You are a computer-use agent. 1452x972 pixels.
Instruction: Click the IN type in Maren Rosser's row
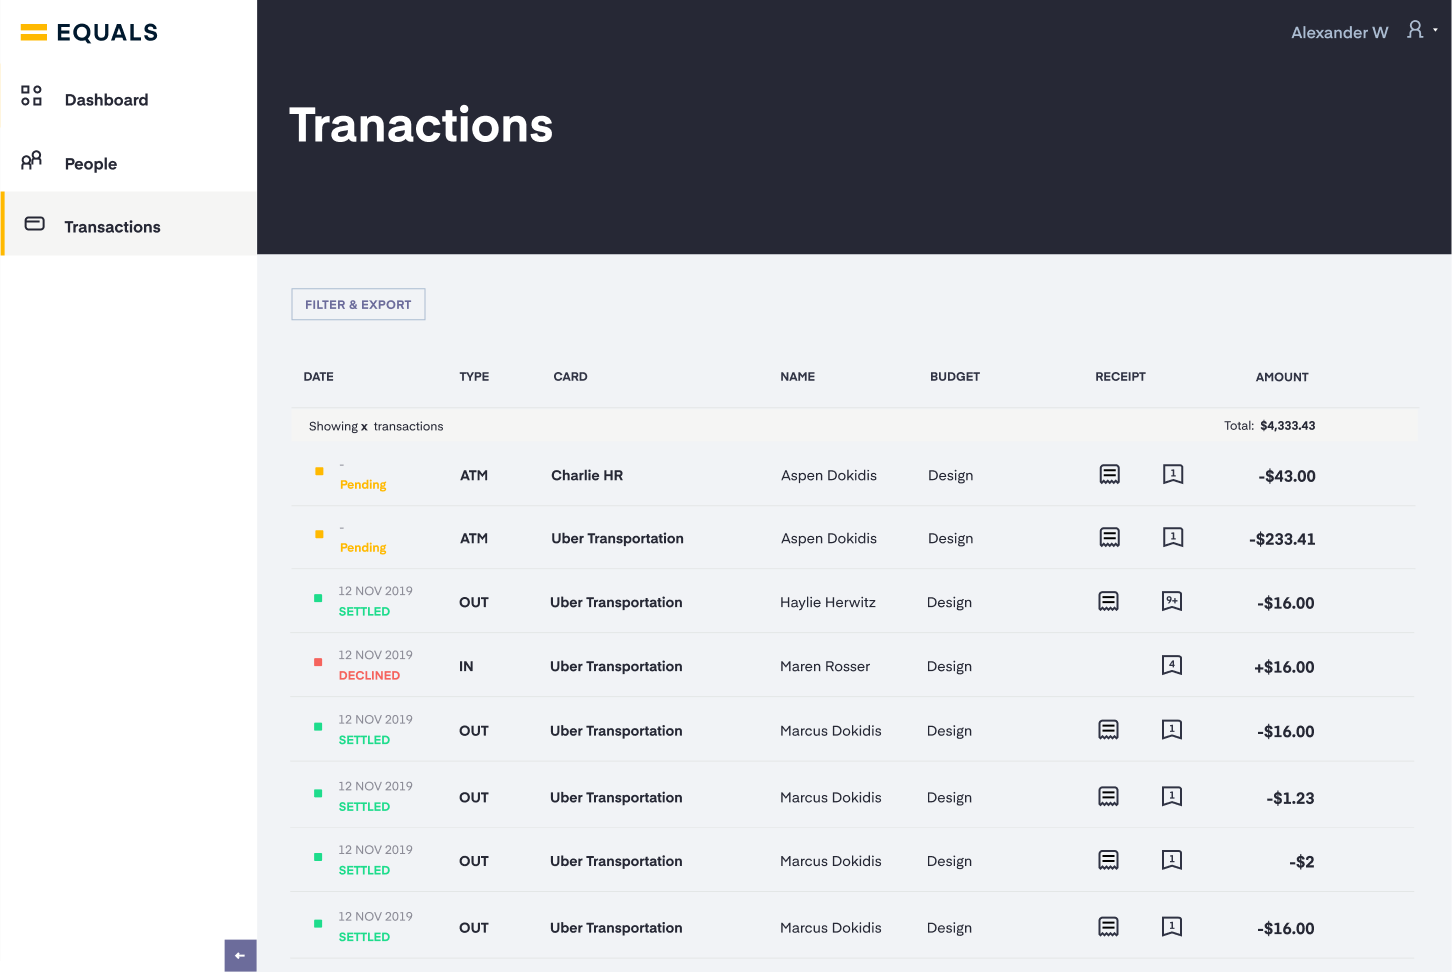pos(466,666)
